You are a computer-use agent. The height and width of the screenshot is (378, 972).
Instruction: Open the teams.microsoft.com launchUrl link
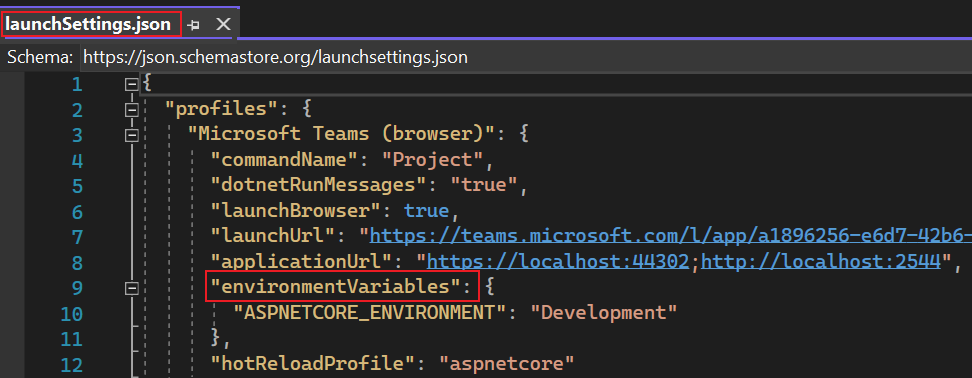(x=671, y=236)
